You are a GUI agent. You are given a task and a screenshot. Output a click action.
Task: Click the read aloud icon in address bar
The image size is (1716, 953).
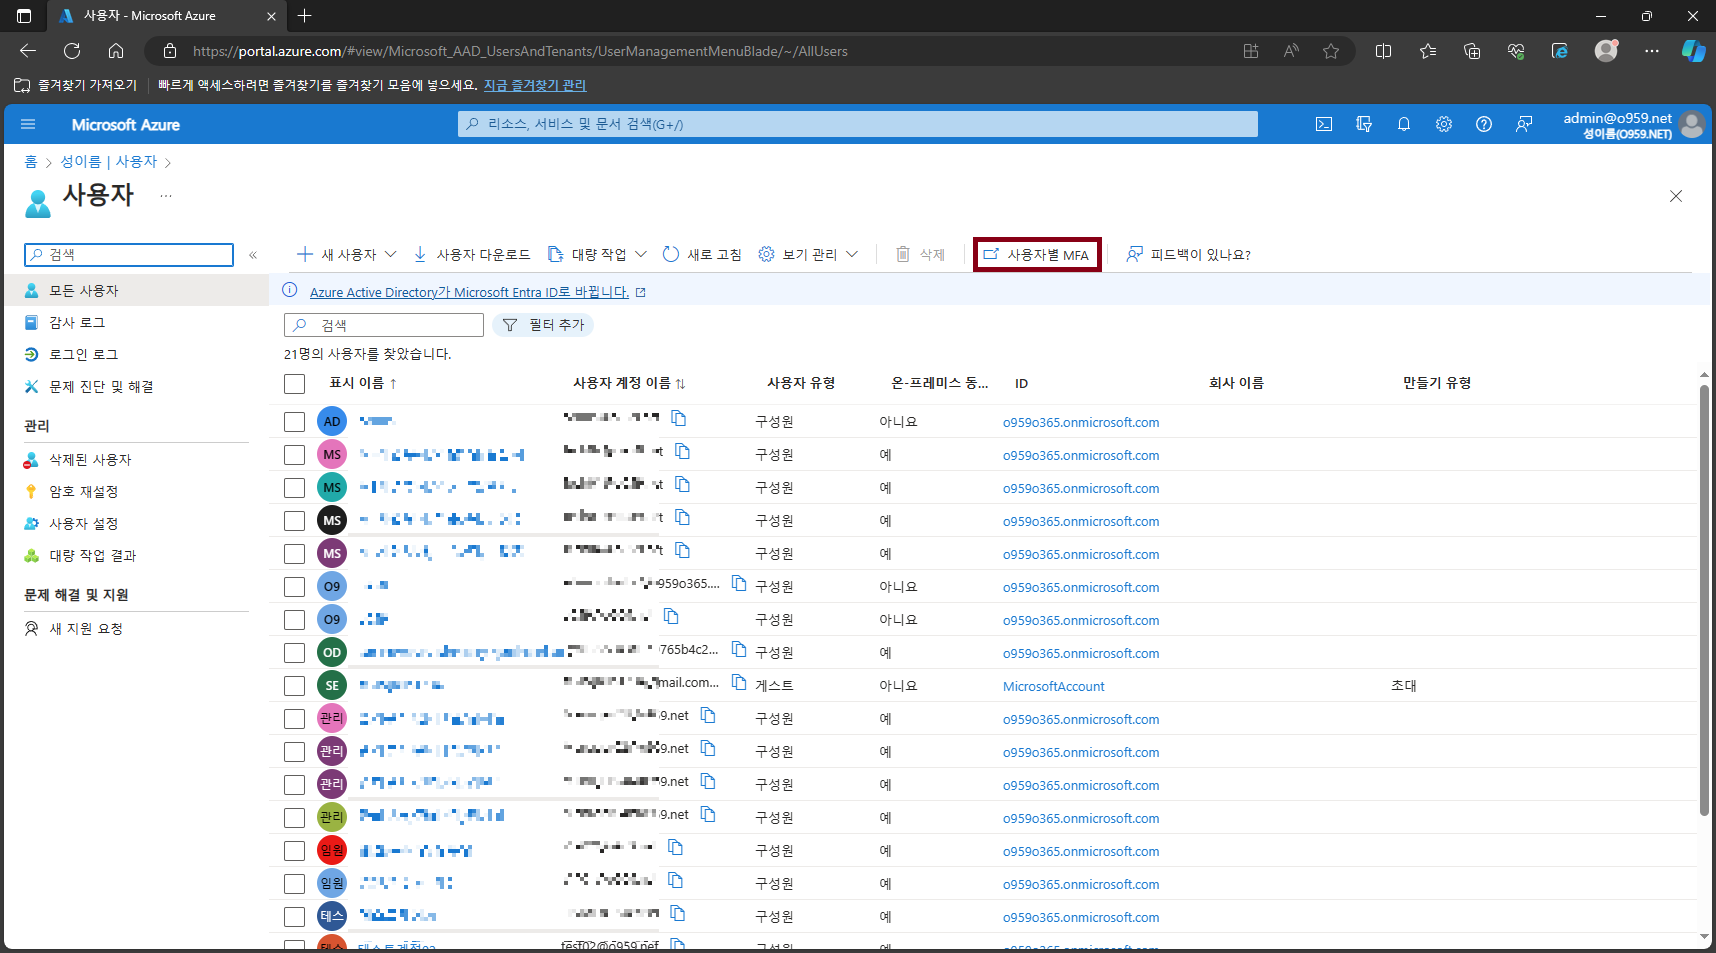coord(1291,51)
